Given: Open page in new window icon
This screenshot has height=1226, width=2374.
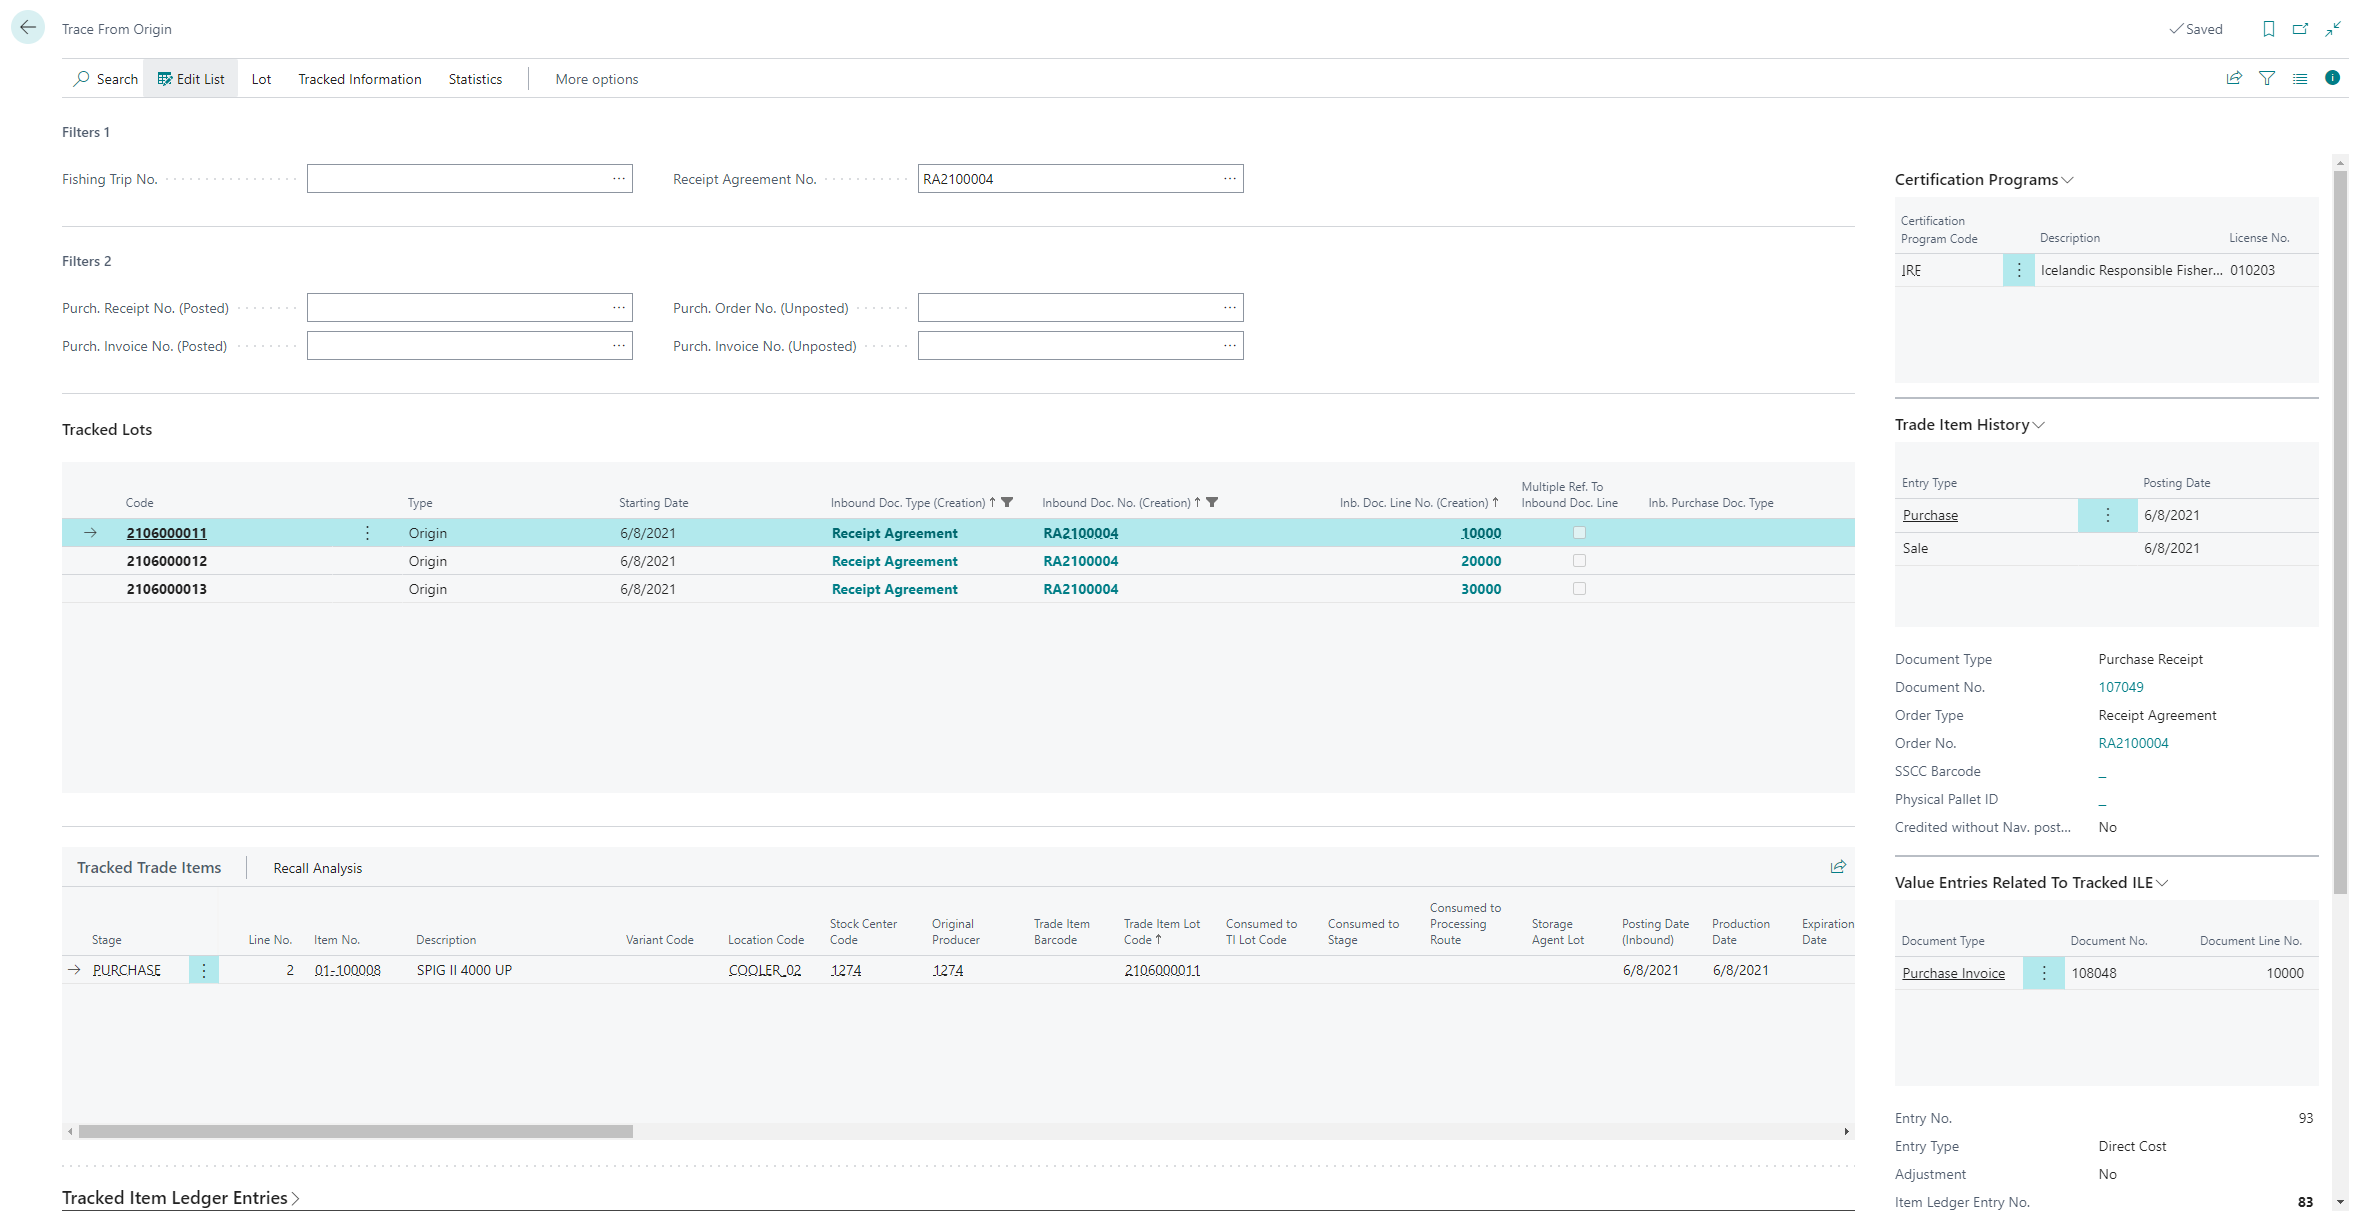Looking at the screenshot, I should point(2300,29).
